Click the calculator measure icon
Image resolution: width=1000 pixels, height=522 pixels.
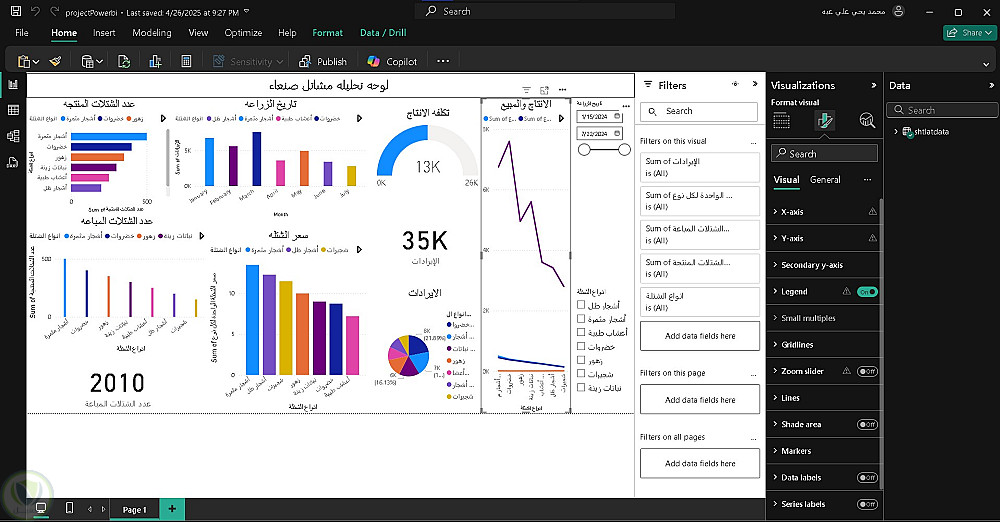pyautogui.click(x=186, y=61)
